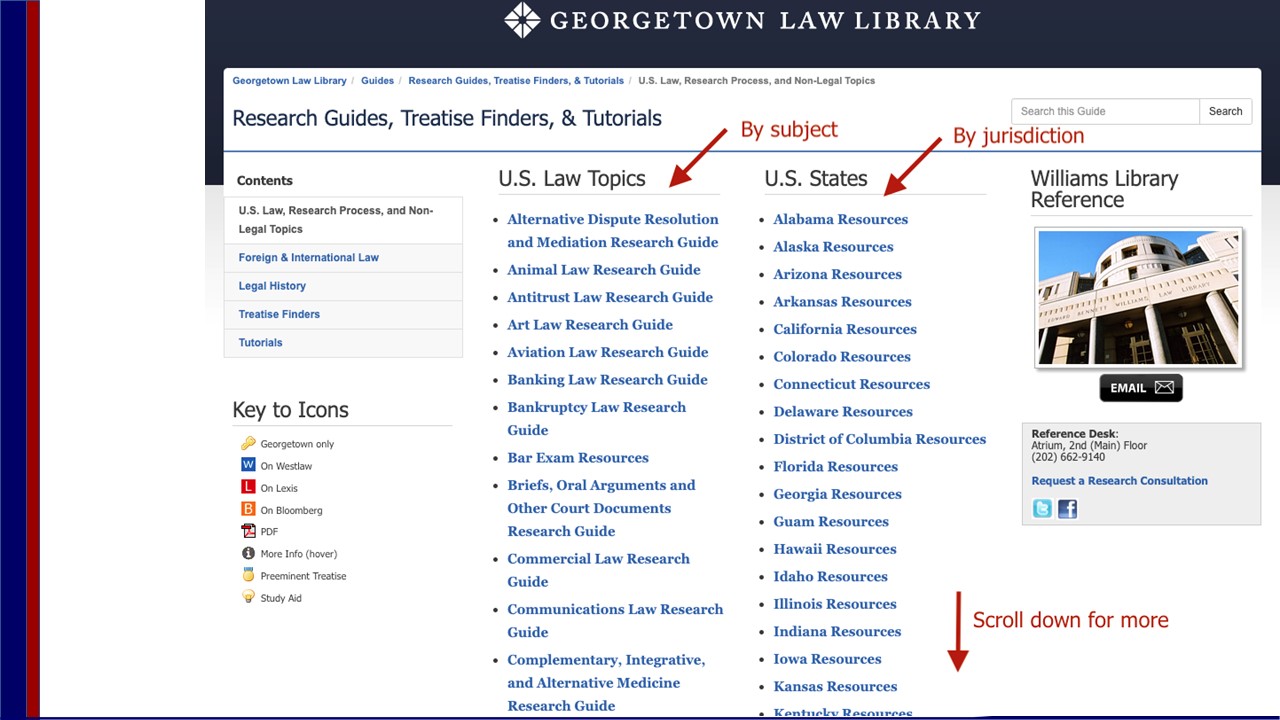Open Foreign & International Law tab
Viewport: 1280px width, 720px height.
[343, 258]
